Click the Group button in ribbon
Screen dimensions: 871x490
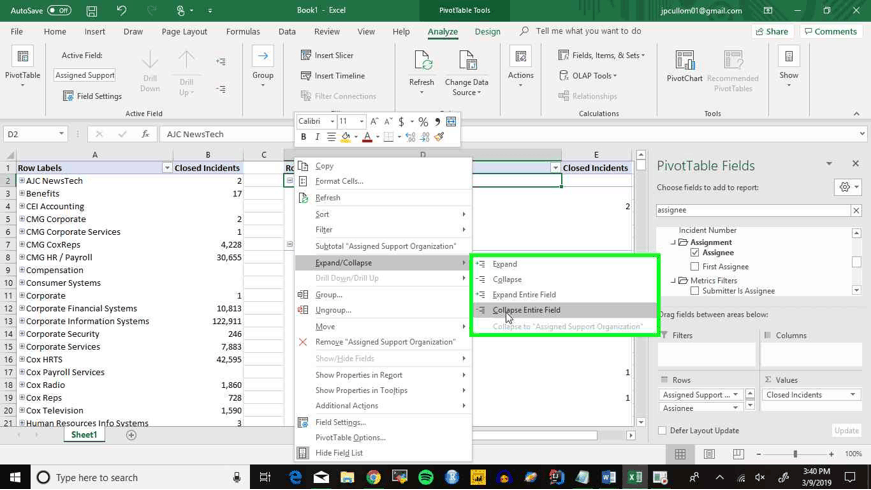pyautogui.click(x=263, y=68)
